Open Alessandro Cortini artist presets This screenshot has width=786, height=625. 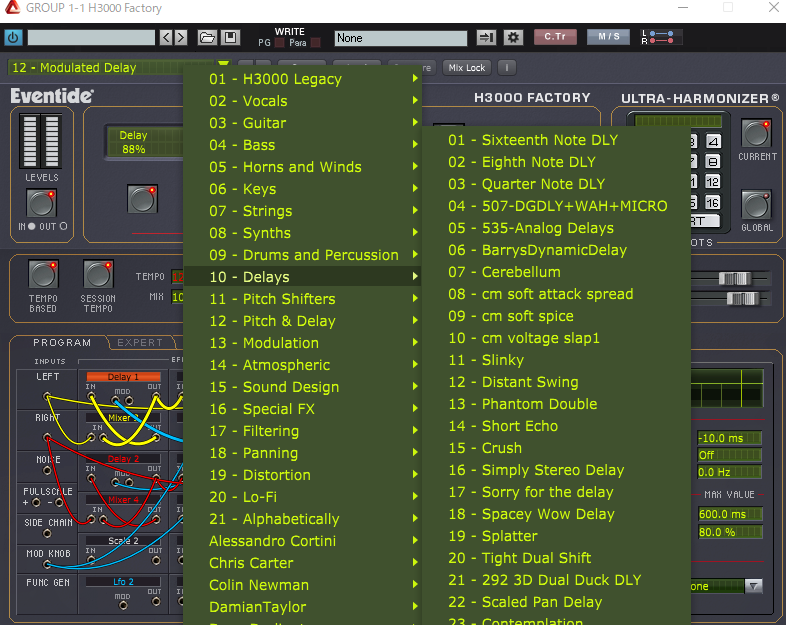pos(303,541)
